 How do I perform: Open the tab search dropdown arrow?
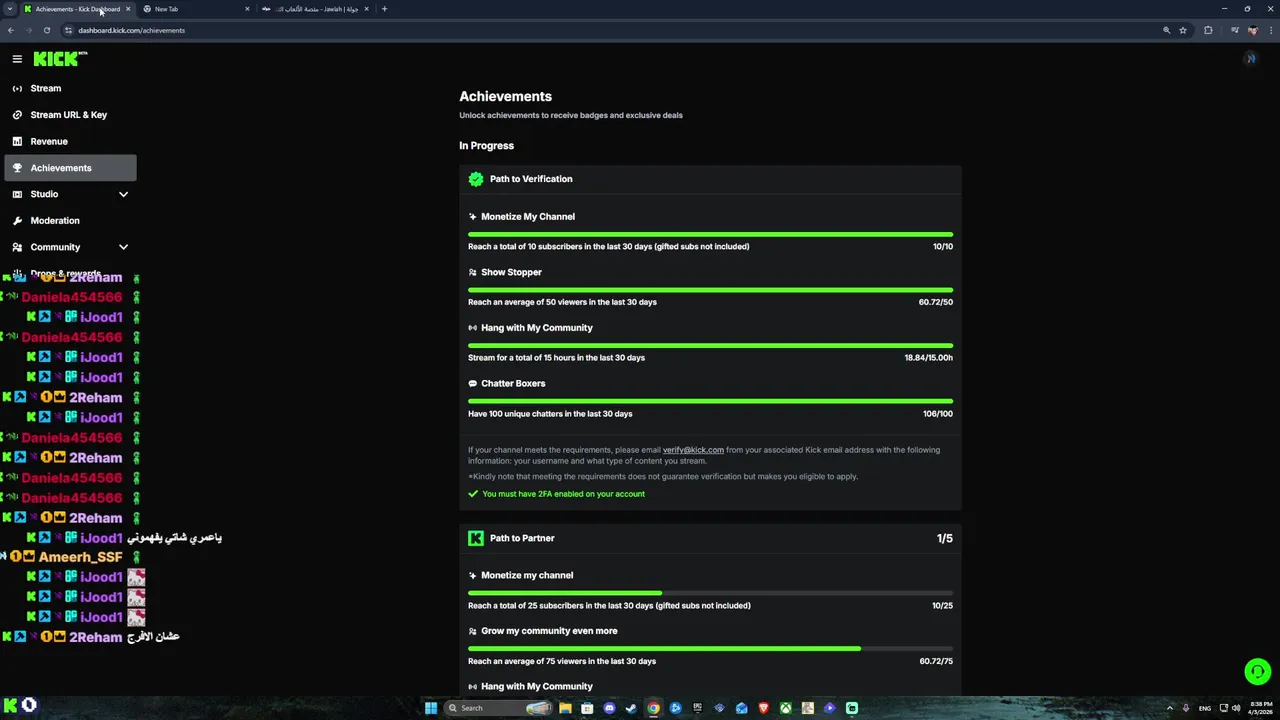pos(9,9)
